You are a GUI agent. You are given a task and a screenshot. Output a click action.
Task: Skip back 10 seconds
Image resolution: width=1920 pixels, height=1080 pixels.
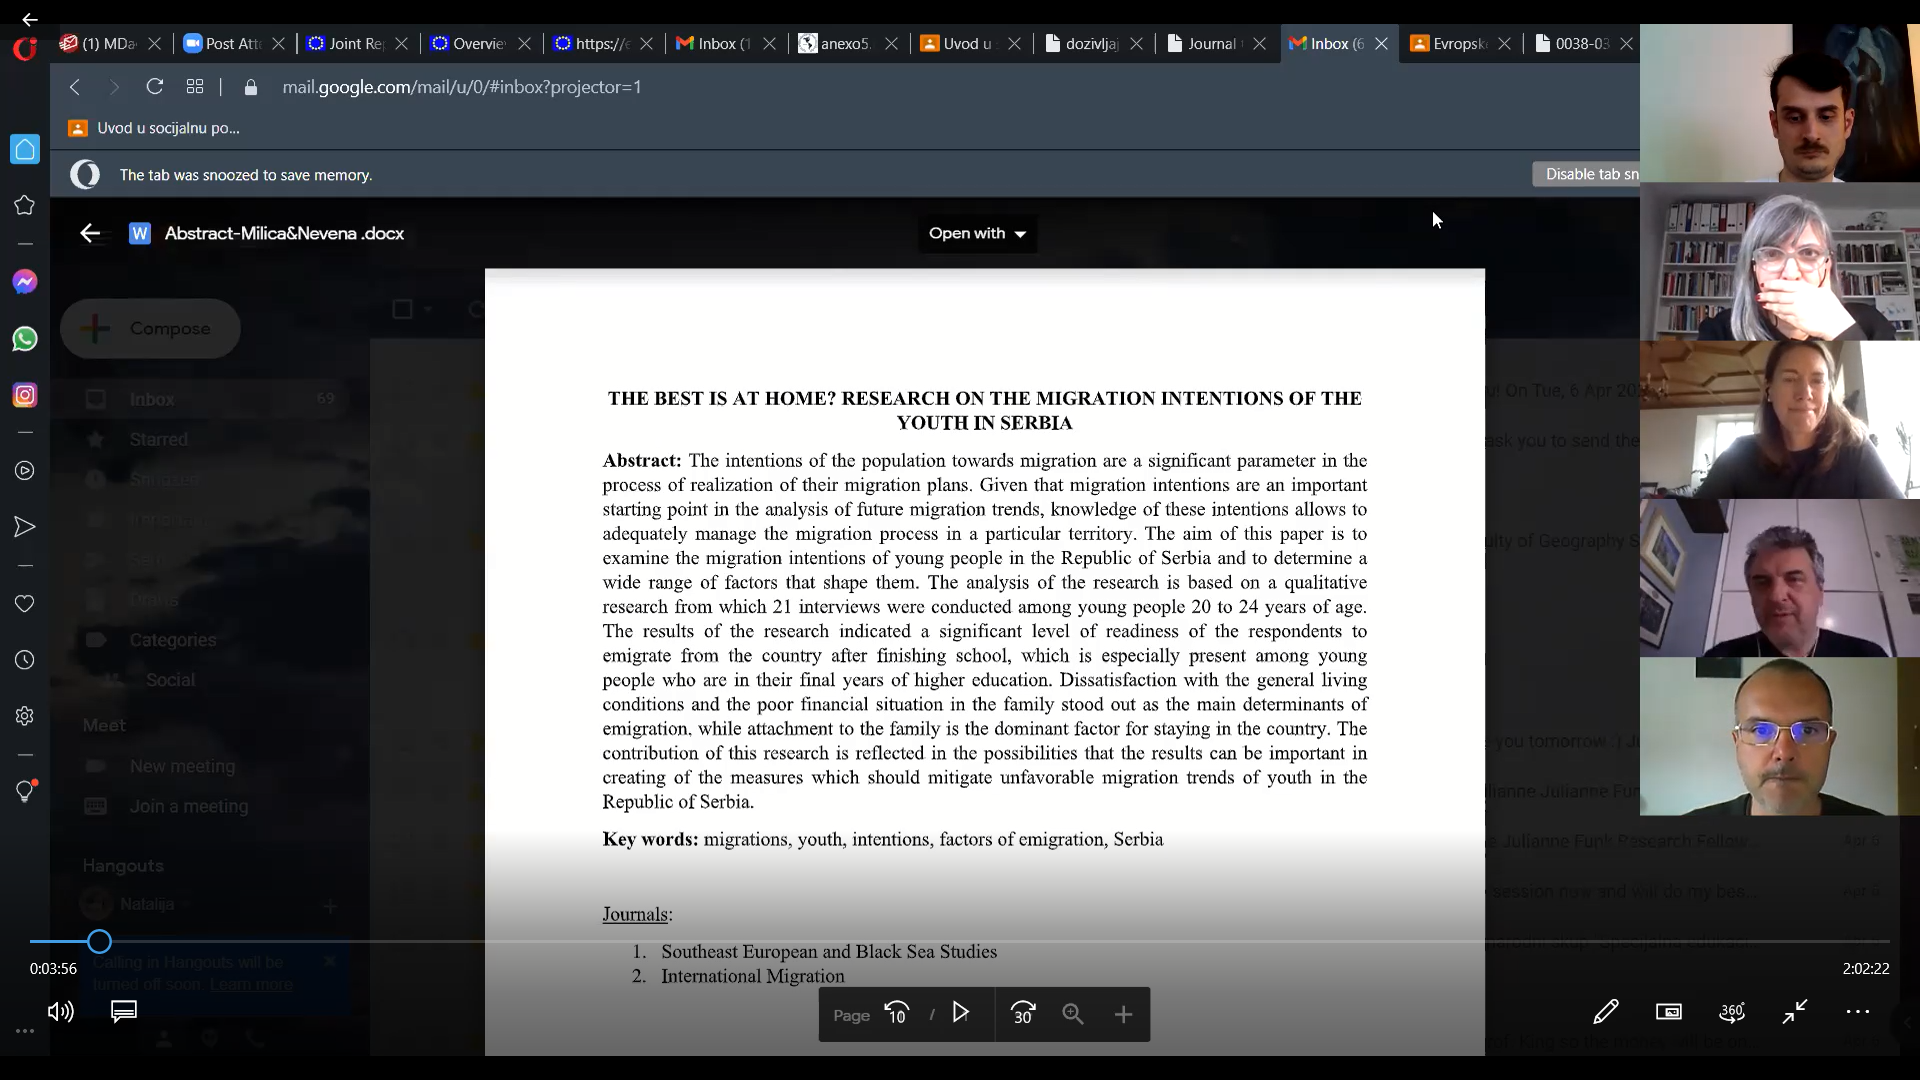tap(897, 1014)
